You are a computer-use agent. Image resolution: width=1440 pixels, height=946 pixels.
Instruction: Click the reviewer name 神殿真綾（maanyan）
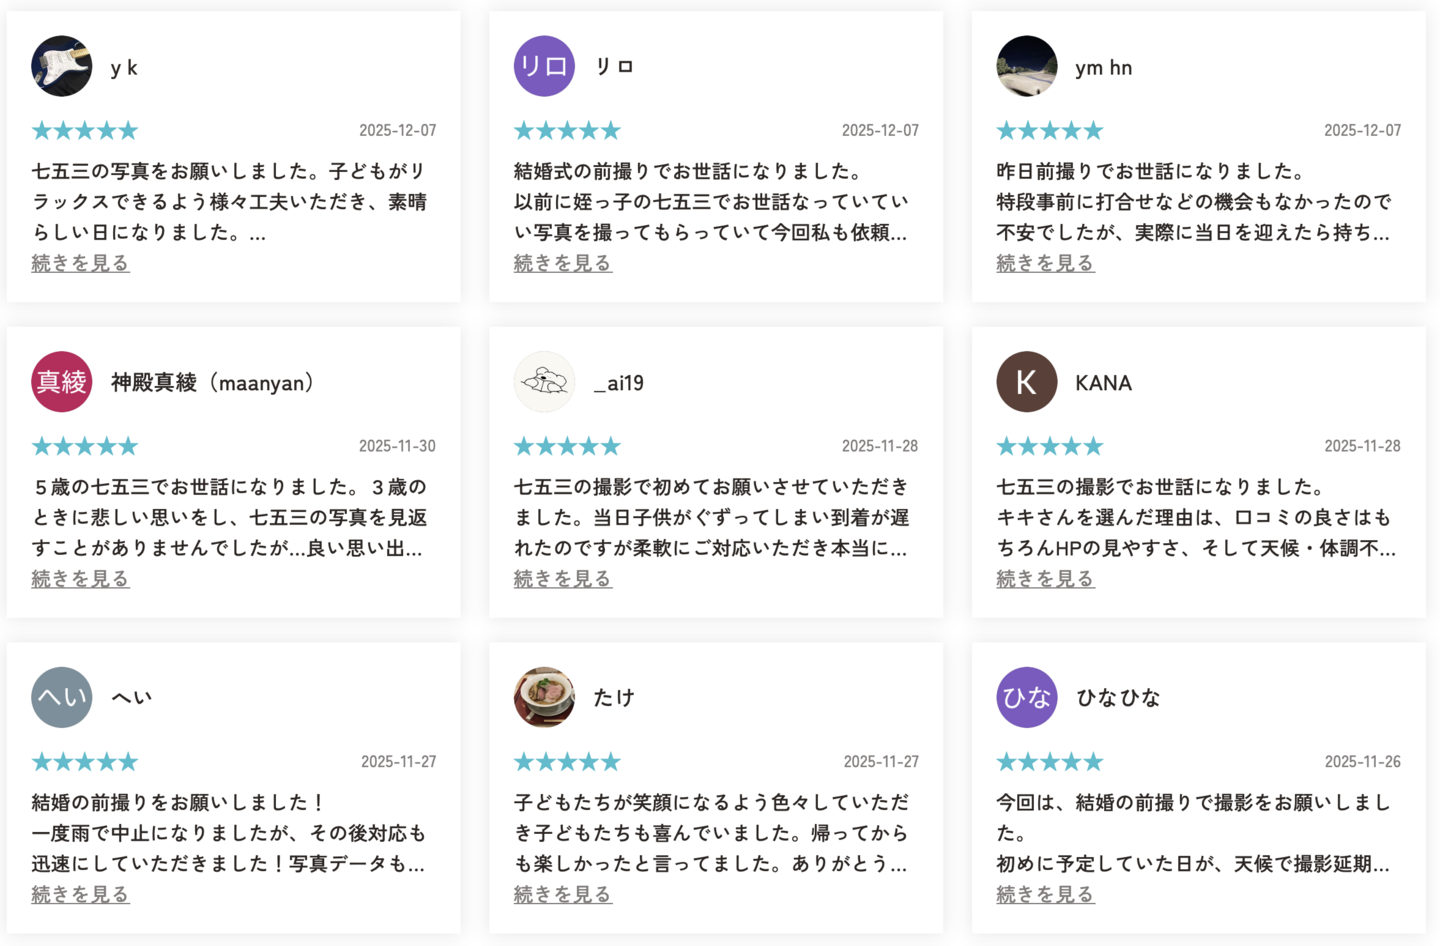click(213, 383)
